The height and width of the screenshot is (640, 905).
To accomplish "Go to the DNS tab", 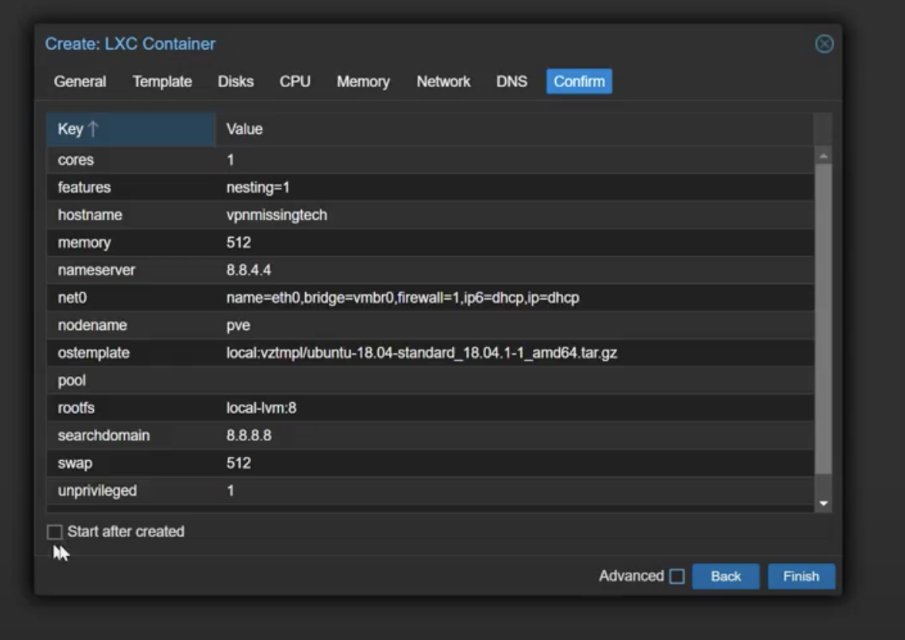I will (x=511, y=82).
